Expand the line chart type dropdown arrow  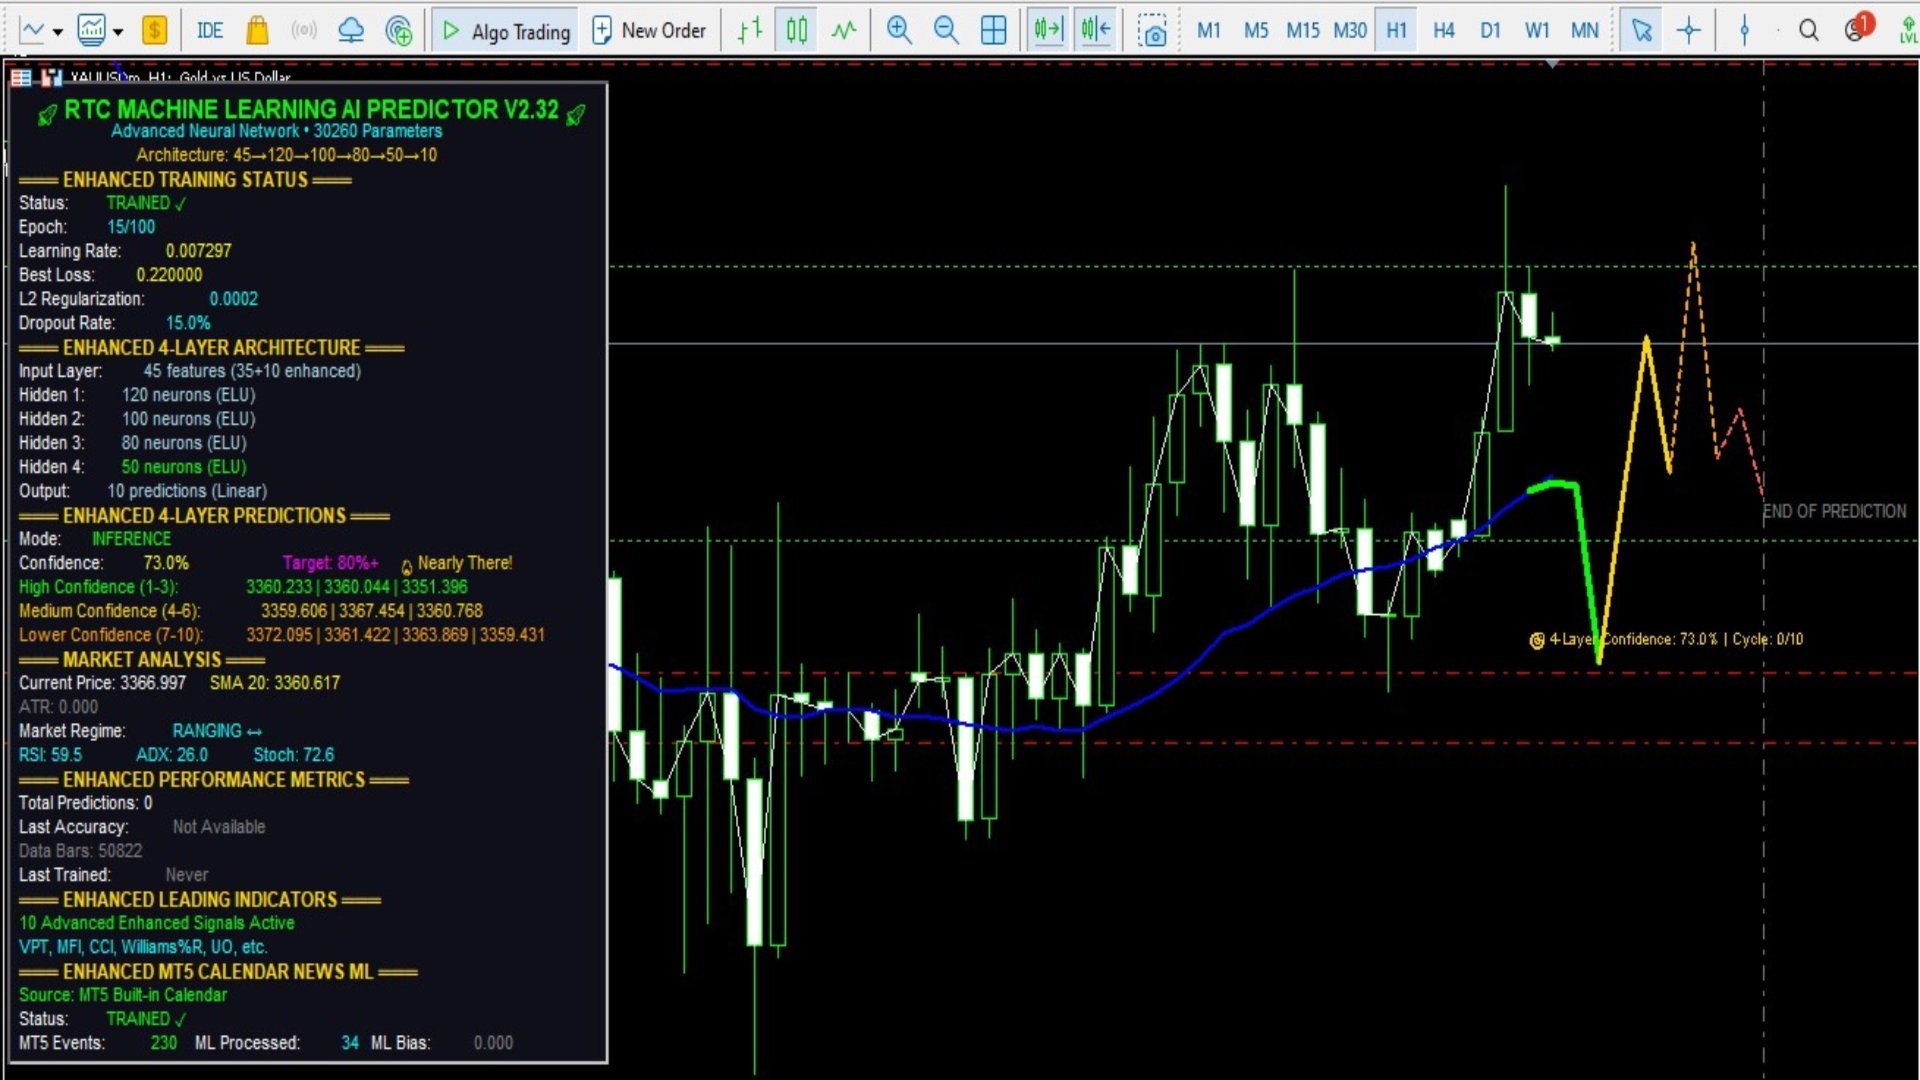[58, 32]
